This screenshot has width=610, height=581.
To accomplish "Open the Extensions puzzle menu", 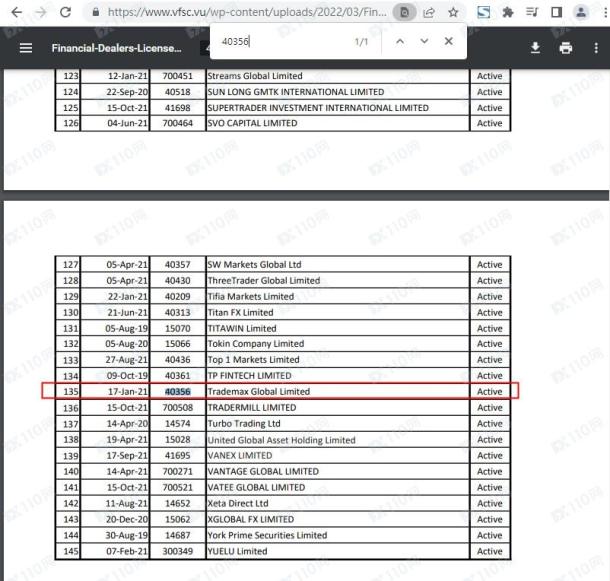I will [x=508, y=12].
